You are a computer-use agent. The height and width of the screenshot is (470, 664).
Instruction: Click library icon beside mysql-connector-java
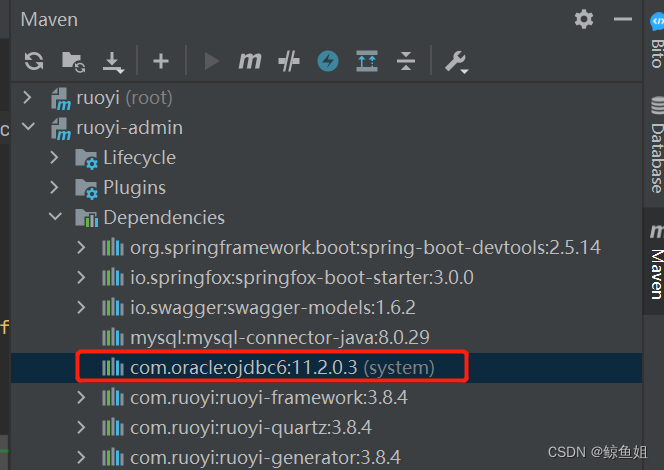[113, 337]
